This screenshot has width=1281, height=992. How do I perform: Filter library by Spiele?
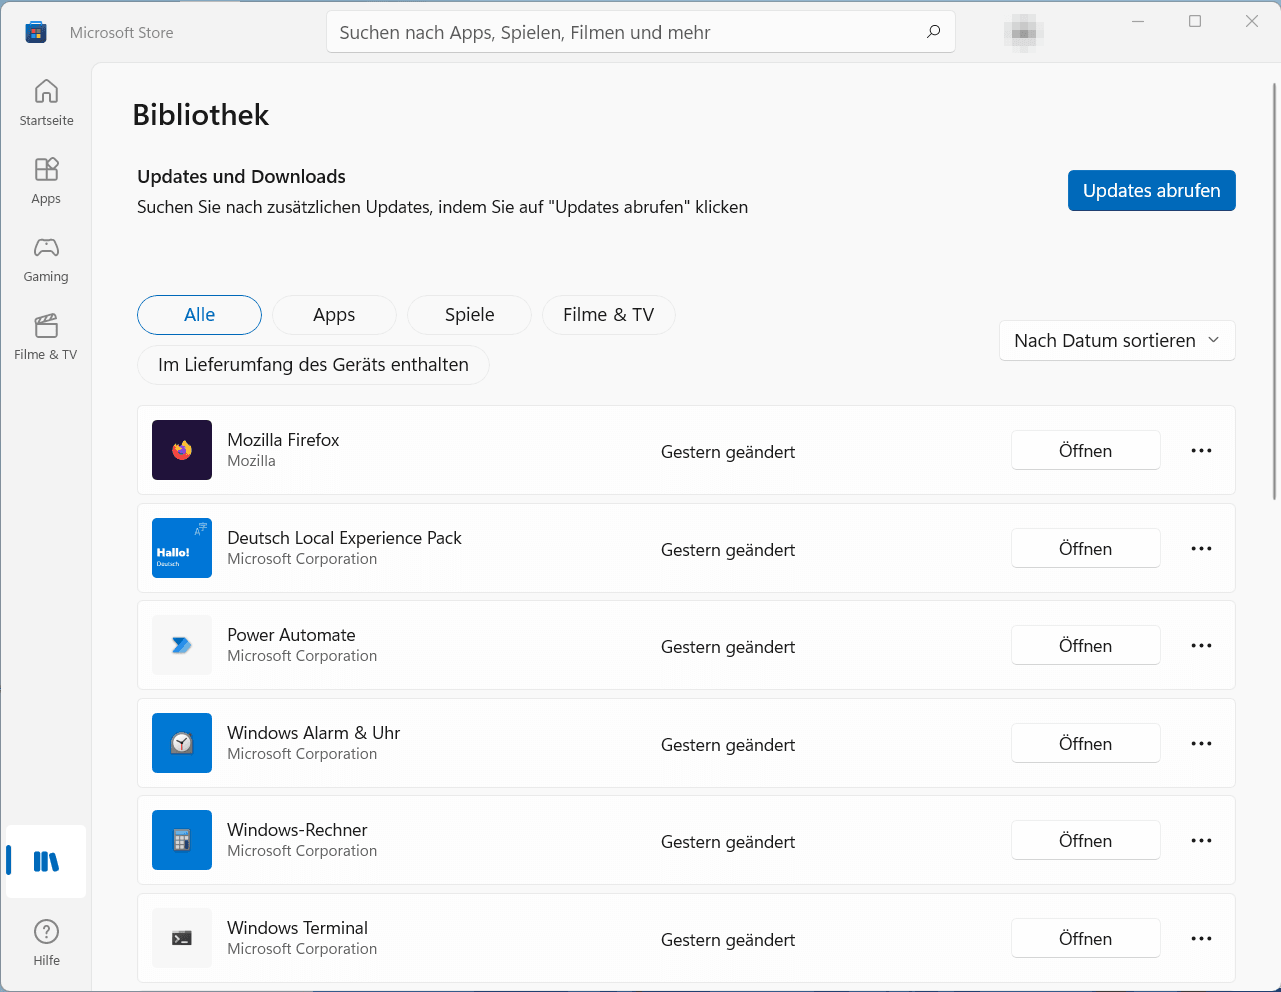469,315
